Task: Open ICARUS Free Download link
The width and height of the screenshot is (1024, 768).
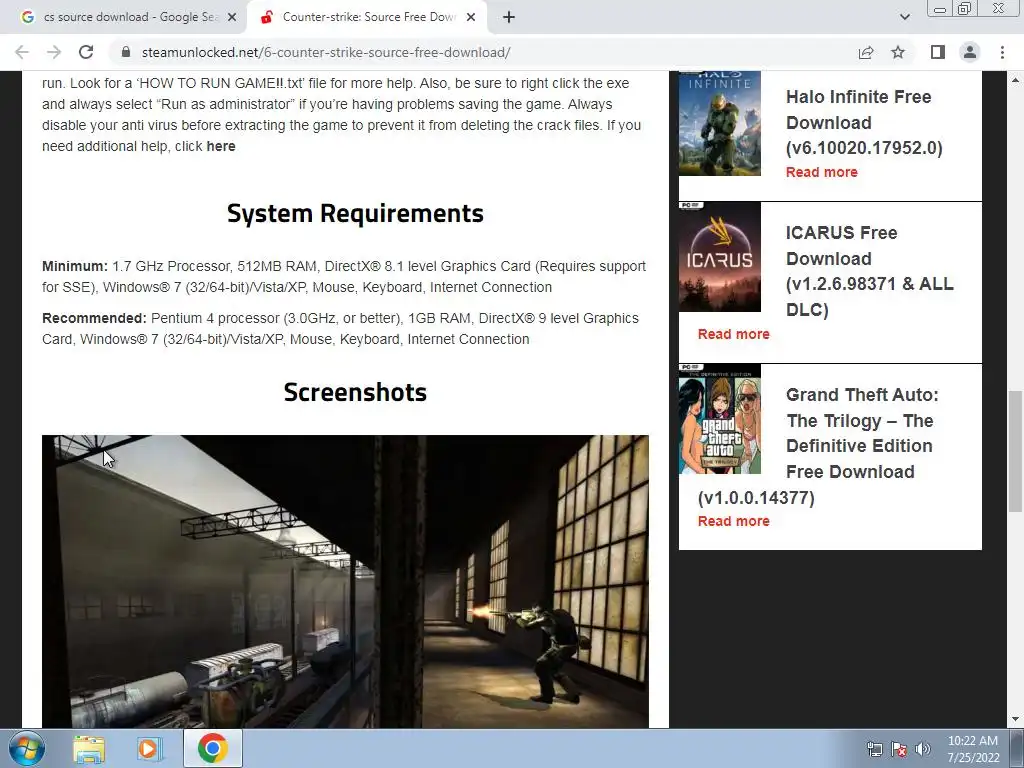Action: pyautogui.click(x=869, y=271)
